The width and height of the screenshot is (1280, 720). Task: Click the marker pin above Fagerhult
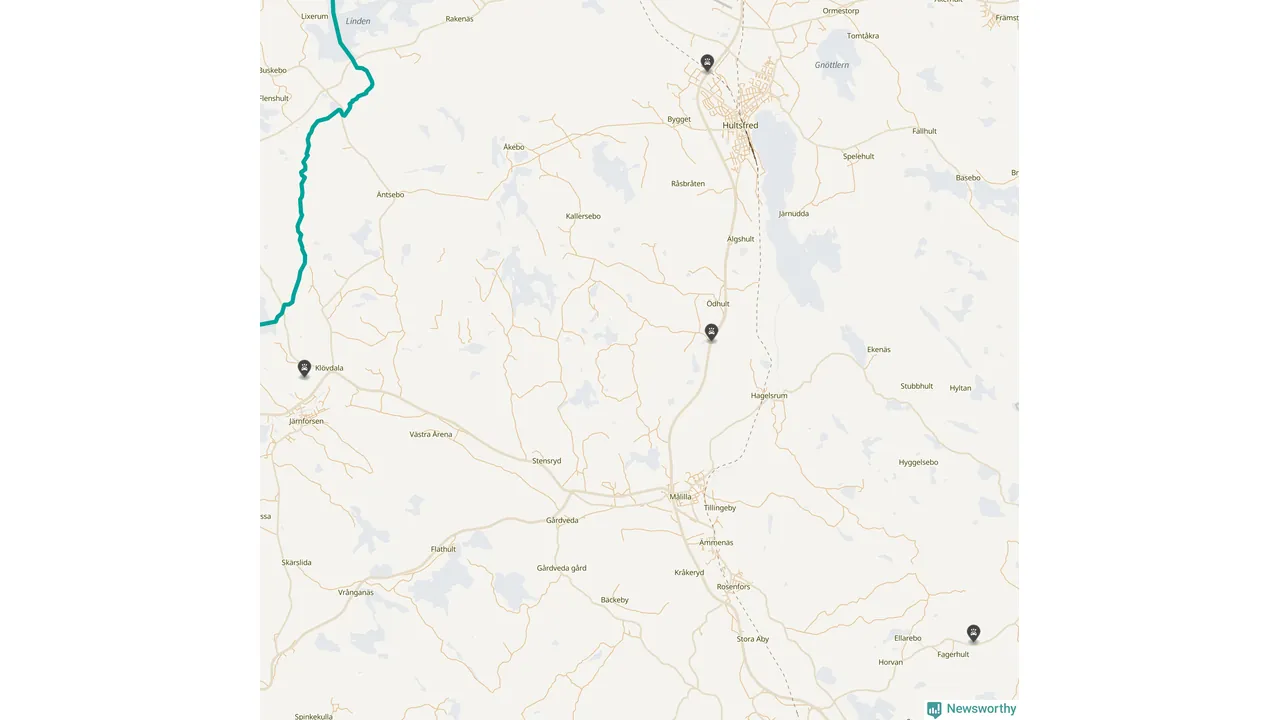(973, 633)
